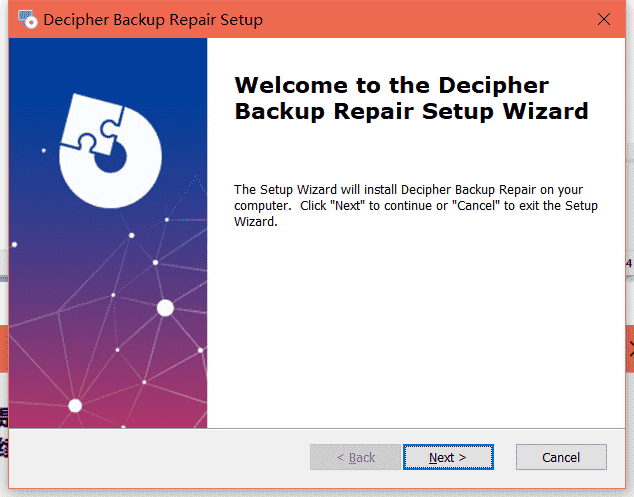Screen dimensions: 634x497
Task: Click the "Decipher Backup Repair Setup" title bar text
Action: (153, 20)
